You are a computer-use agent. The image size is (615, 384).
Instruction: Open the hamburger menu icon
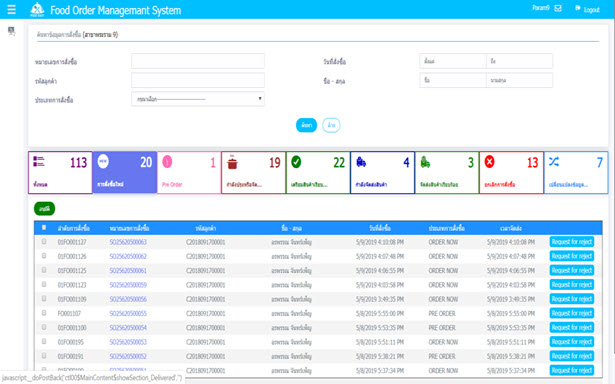(x=11, y=9)
